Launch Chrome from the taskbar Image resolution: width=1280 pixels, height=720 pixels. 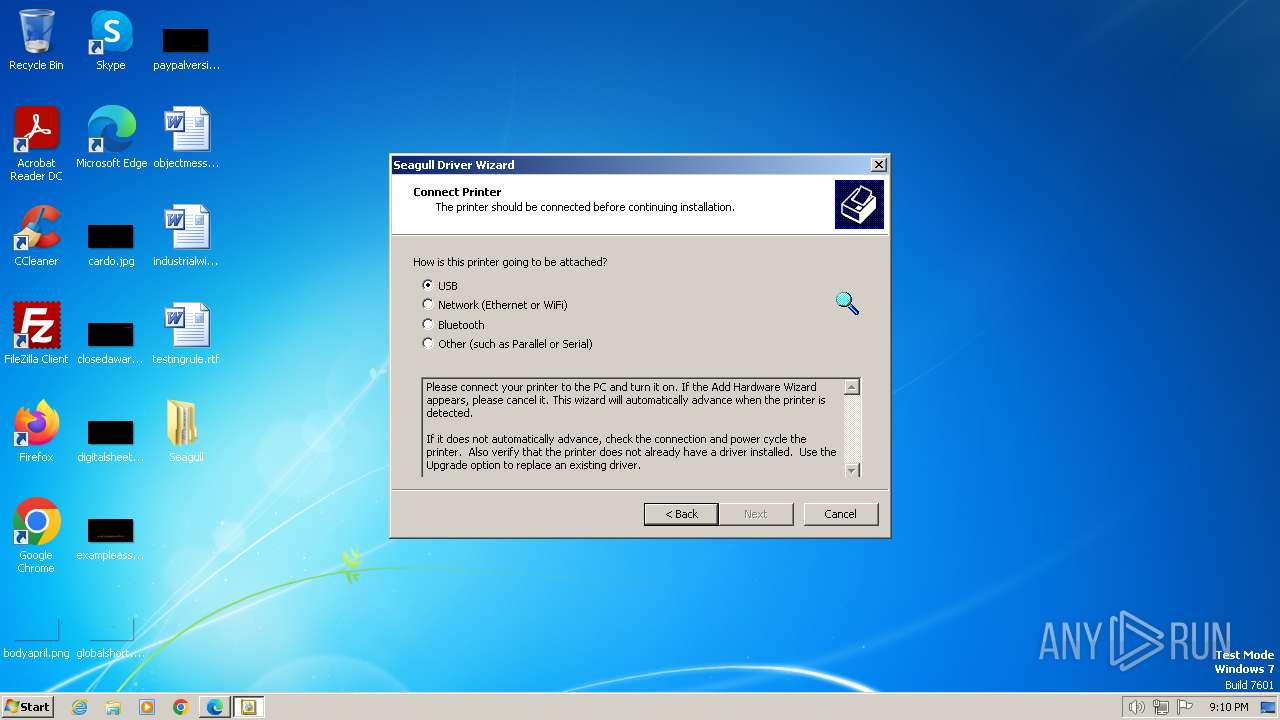(x=181, y=707)
